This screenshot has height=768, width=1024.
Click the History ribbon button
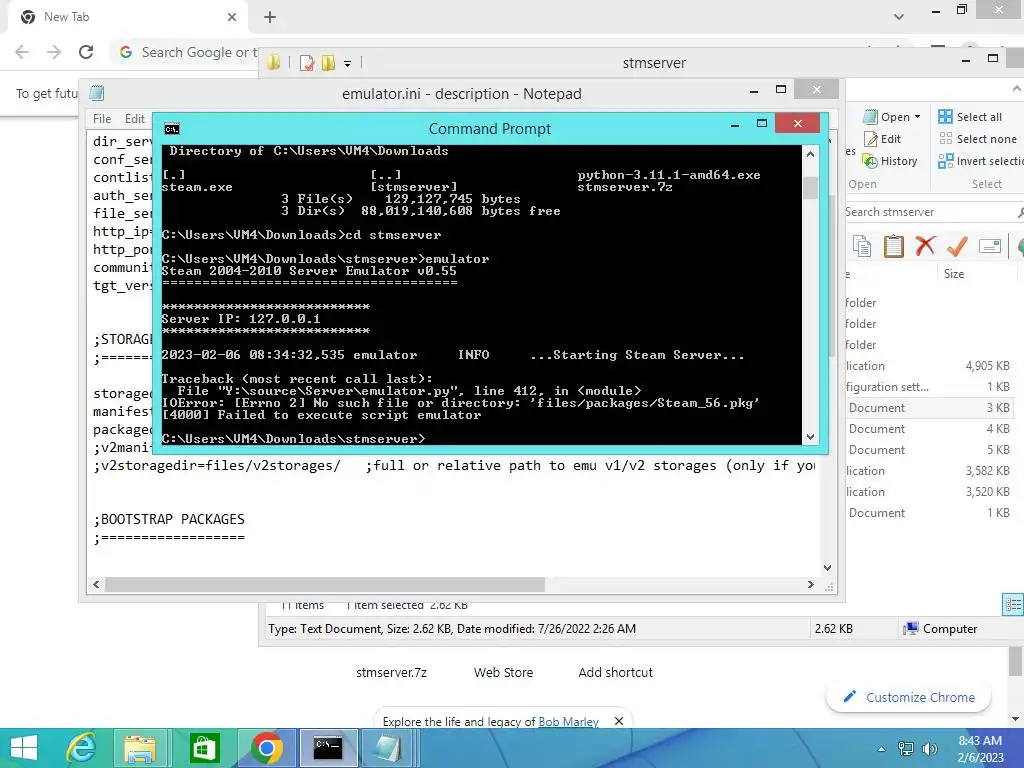[x=889, y=161]
